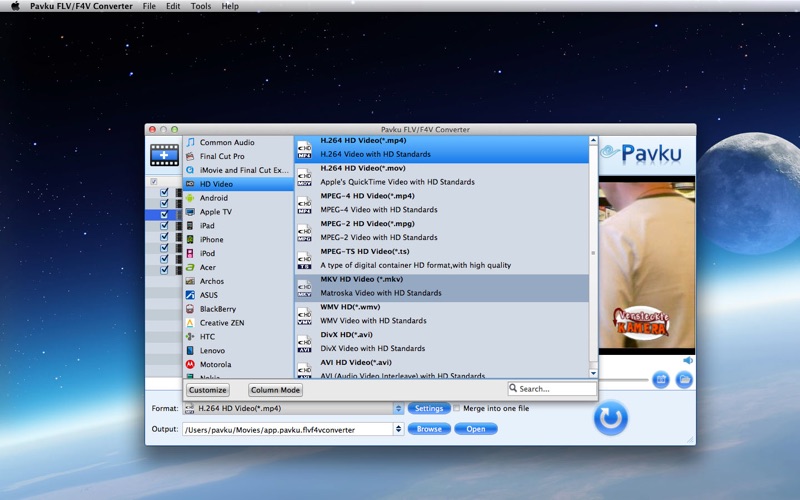Pick the iPod category
The height and width of the screenshot is (500, 800).
click(x=238, y=253)
